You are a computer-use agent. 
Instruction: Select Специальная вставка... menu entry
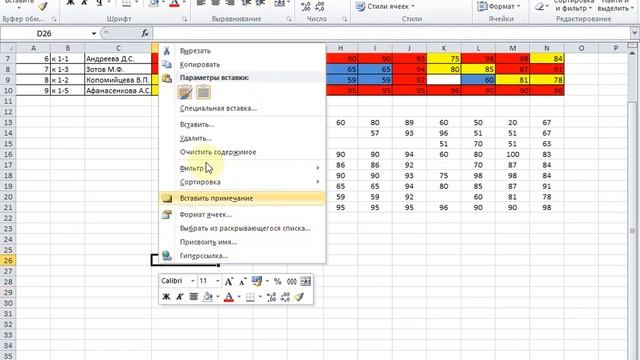click(242, 108)
